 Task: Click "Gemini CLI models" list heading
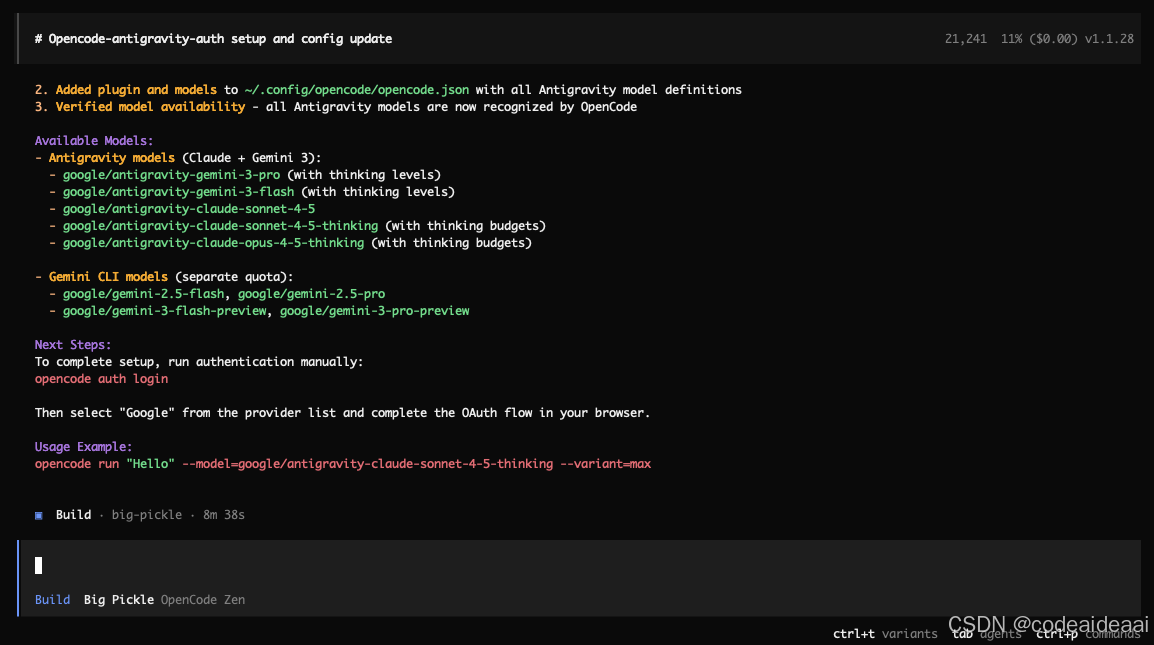[x=108, y=277]
